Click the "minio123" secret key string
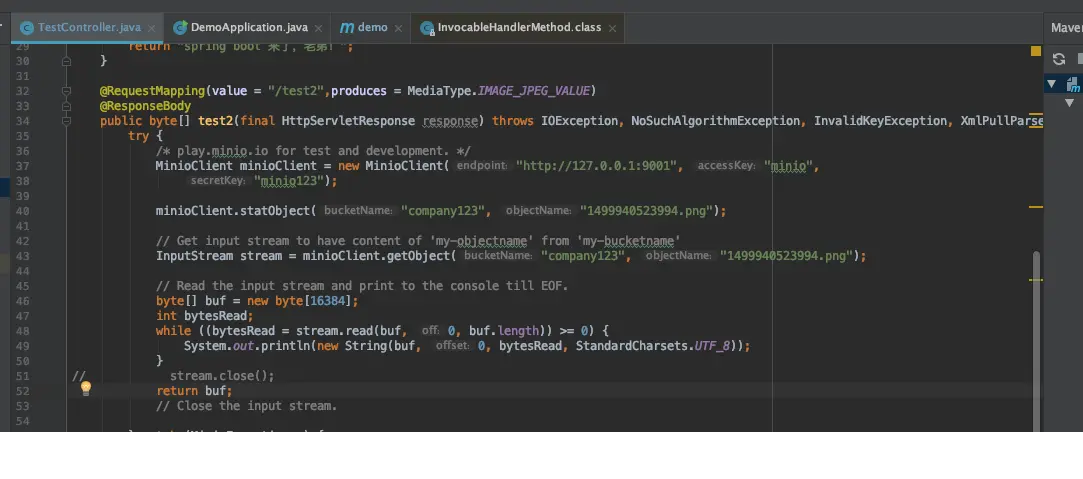 click(x=289, y=182)
